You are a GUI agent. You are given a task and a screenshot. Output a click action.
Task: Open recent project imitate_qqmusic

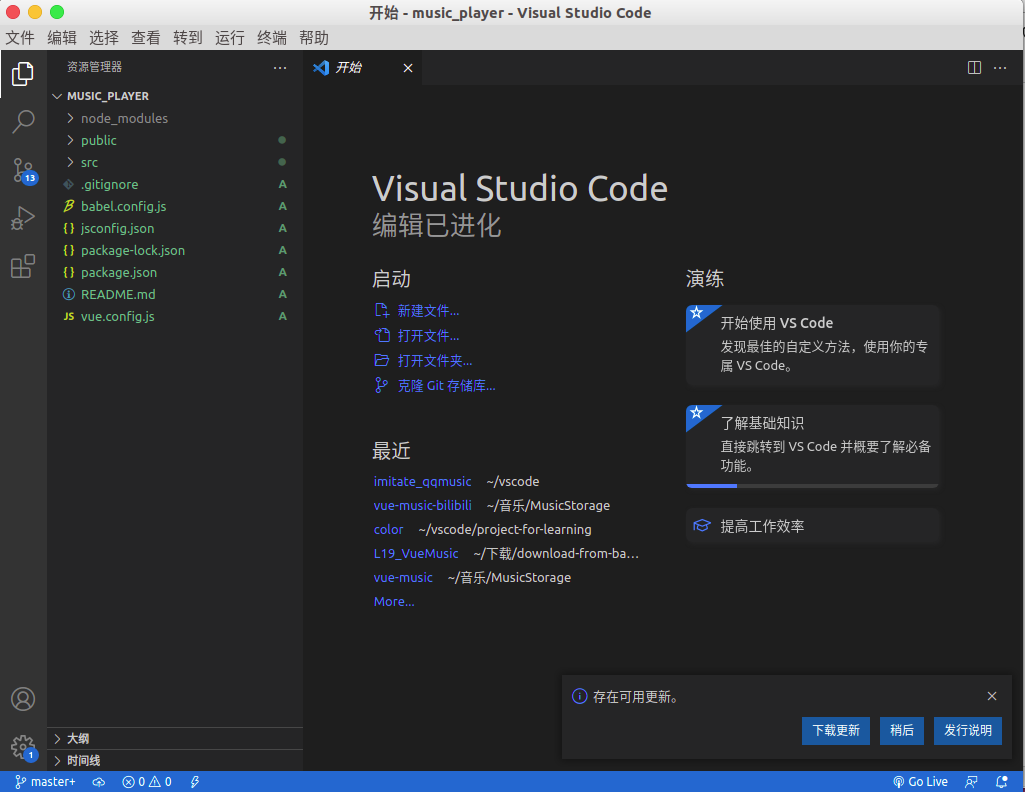click(x=422, y=482)
